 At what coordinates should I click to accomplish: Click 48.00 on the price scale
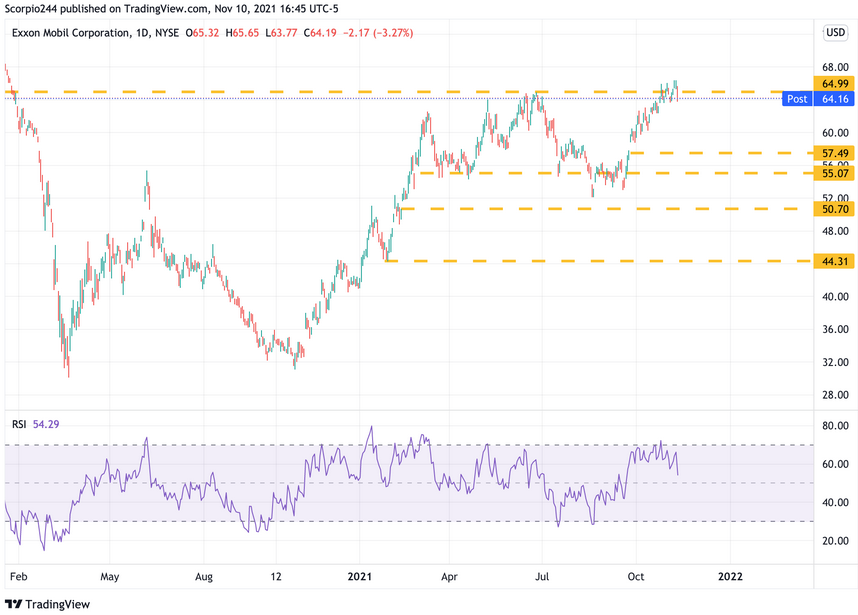pos(836,231)
